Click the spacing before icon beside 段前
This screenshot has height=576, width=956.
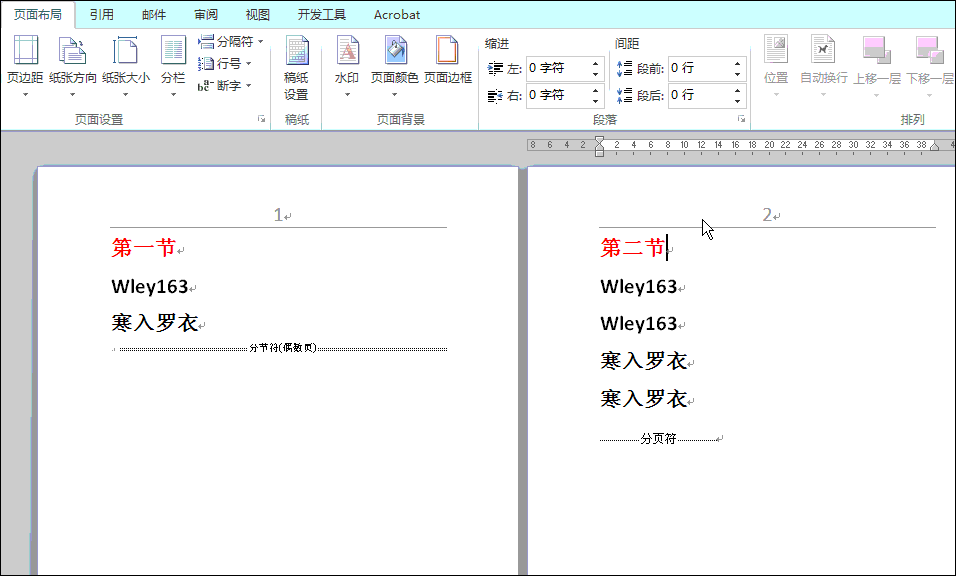[624, 68]
